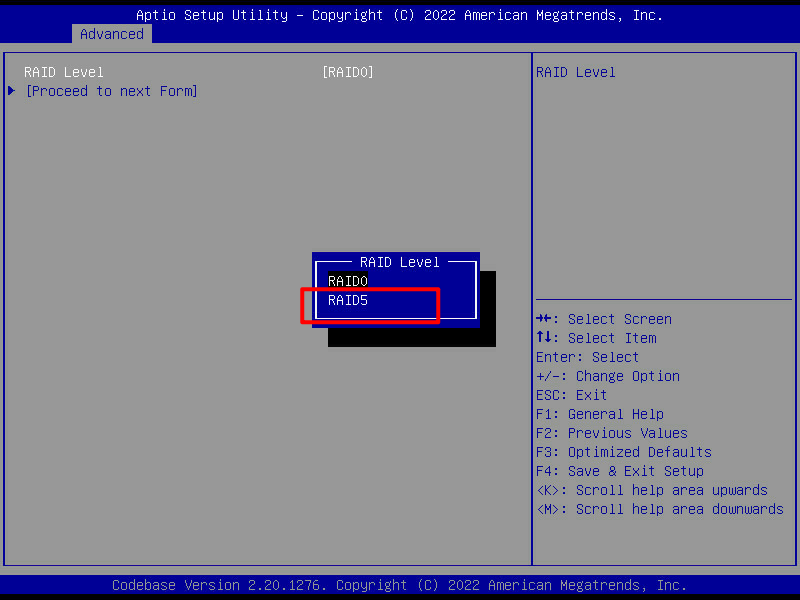800x600 pixels.
Task: Click Proceed to next Form
Action: click(x=111, y=91)
